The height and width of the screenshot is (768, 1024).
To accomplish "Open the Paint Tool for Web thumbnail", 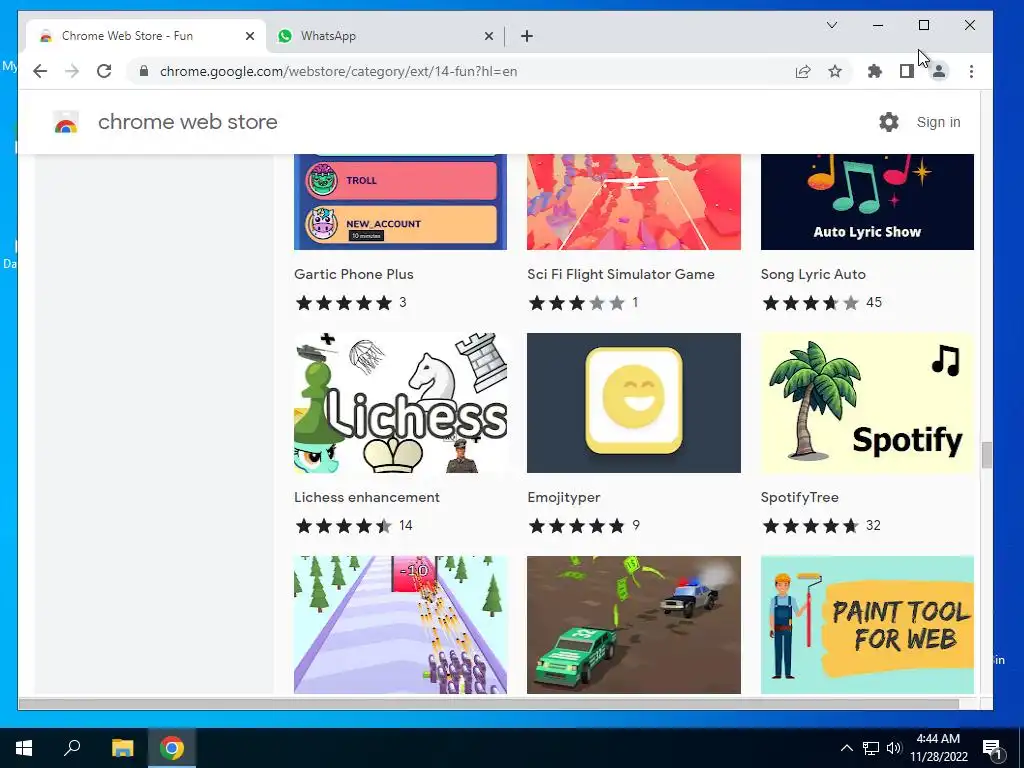I will (867, 625).
